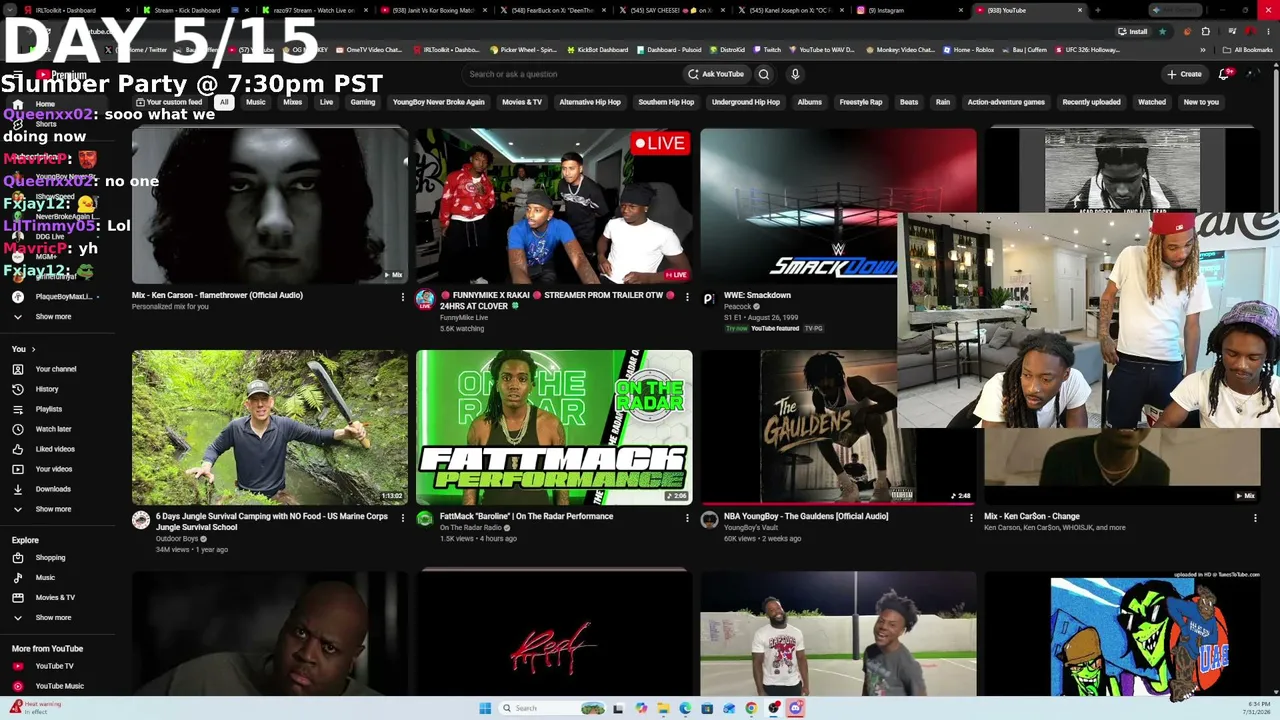Start voice search with the microphone

coord(795,74)
